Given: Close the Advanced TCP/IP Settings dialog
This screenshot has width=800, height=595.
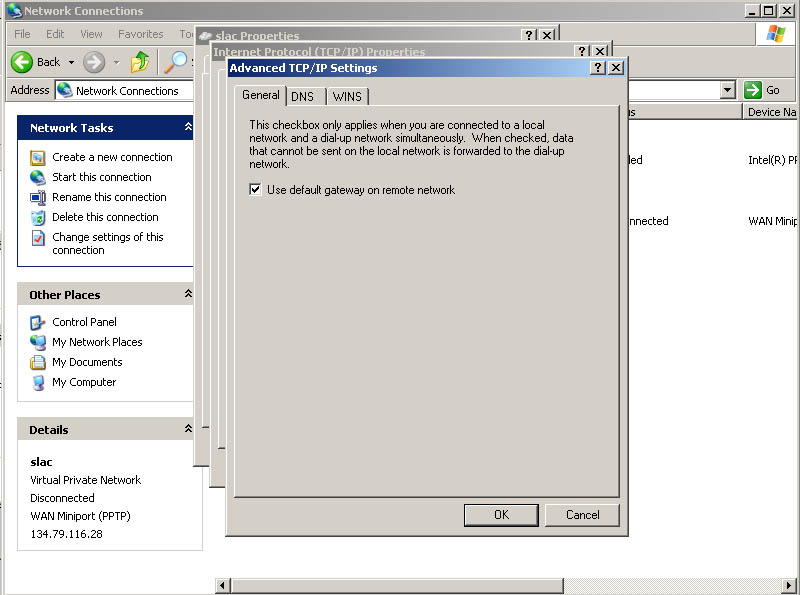Looking at the screenshot, I should click(616, 68).
